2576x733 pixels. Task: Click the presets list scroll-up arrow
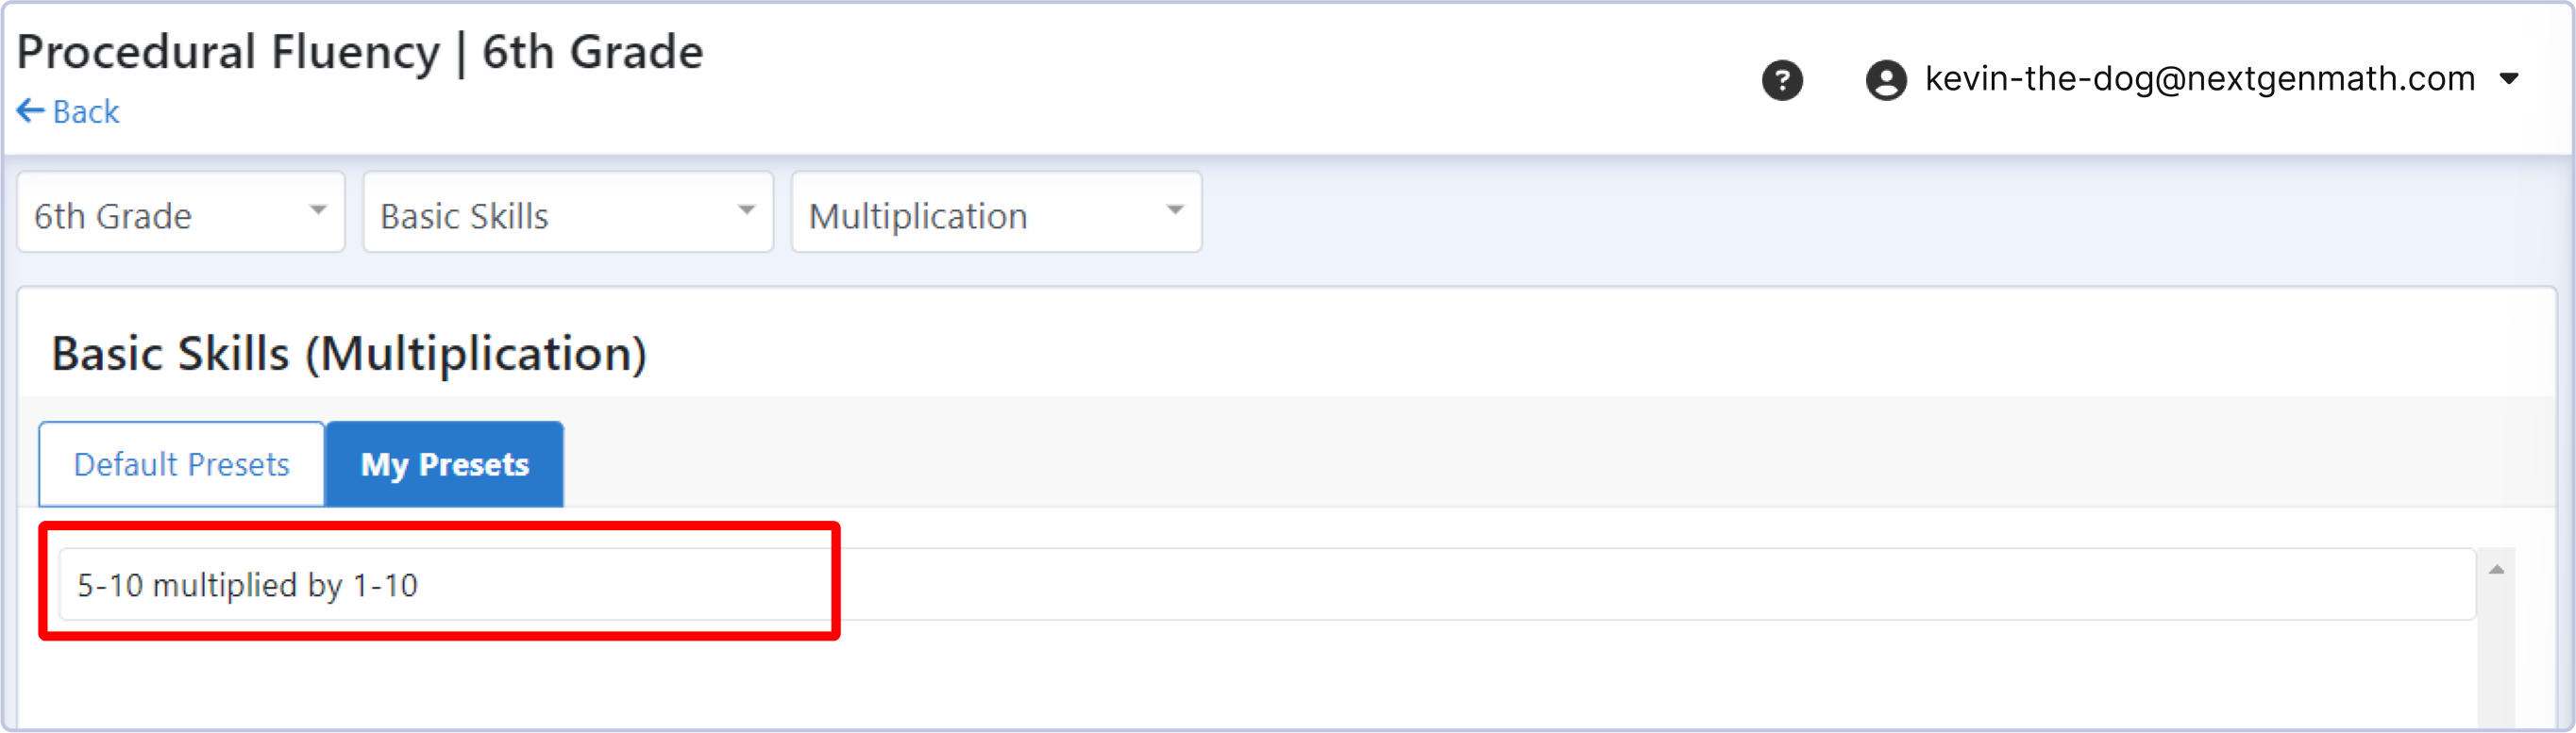(2496, 569)
